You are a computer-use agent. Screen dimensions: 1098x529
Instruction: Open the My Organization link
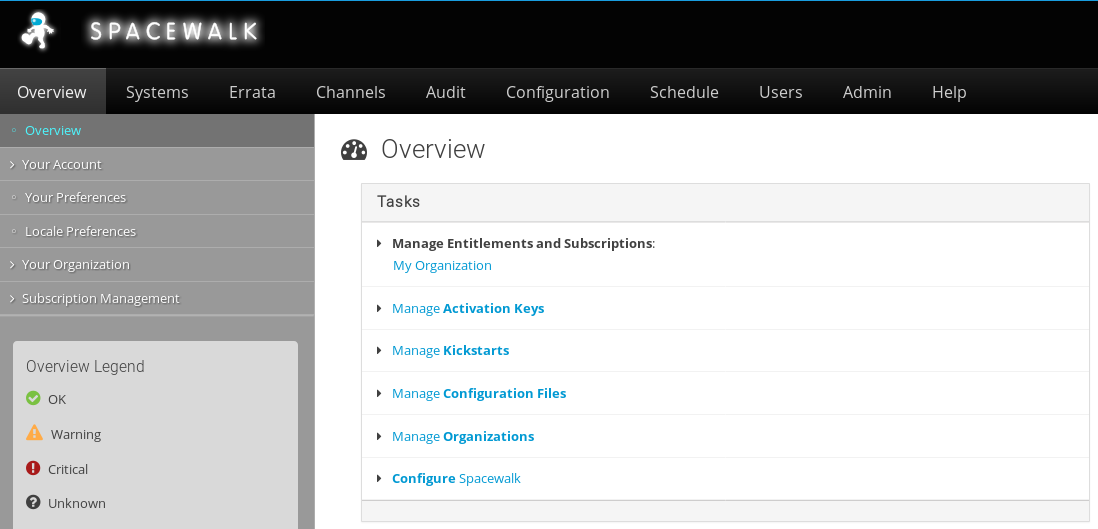pos(442,266)
